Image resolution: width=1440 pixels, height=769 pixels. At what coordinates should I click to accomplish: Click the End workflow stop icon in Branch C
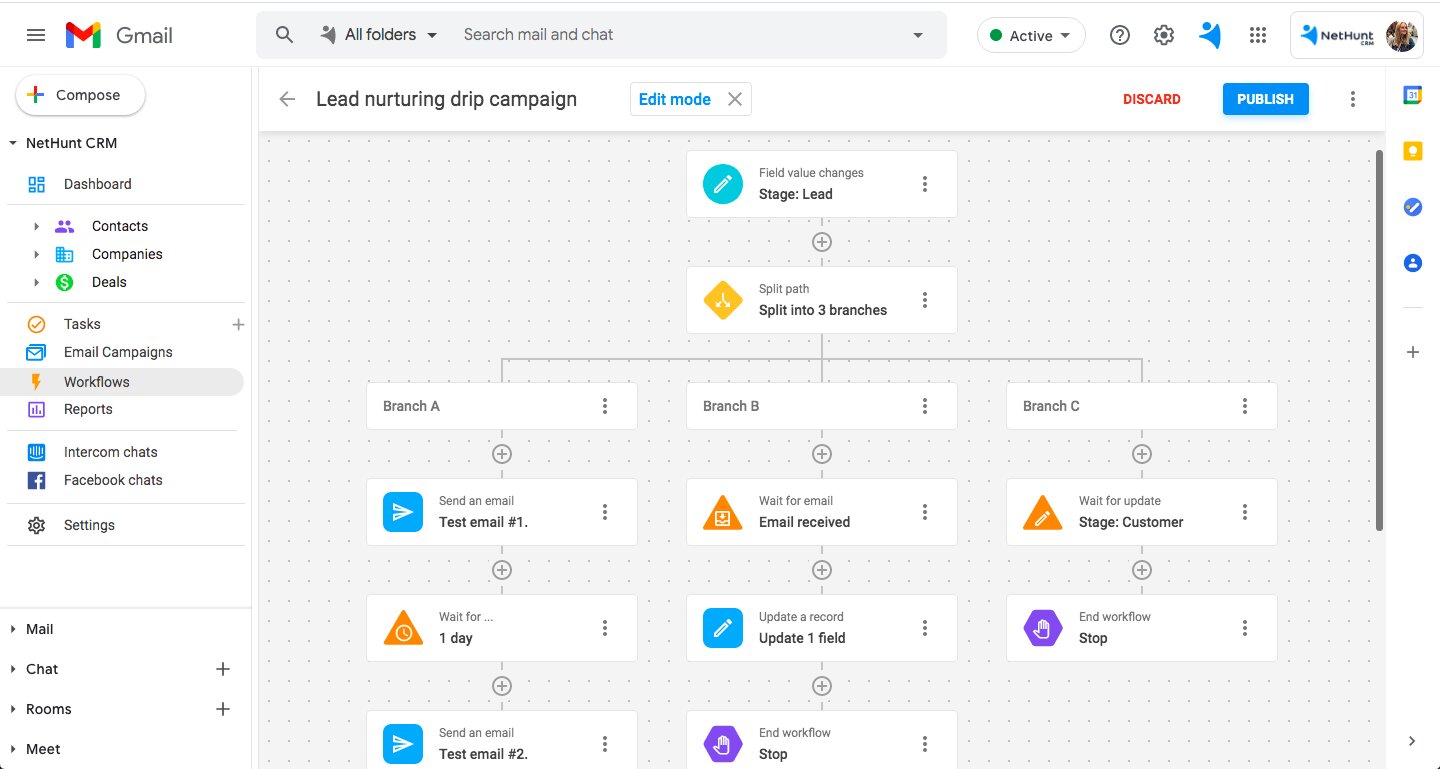(1043, 628)
